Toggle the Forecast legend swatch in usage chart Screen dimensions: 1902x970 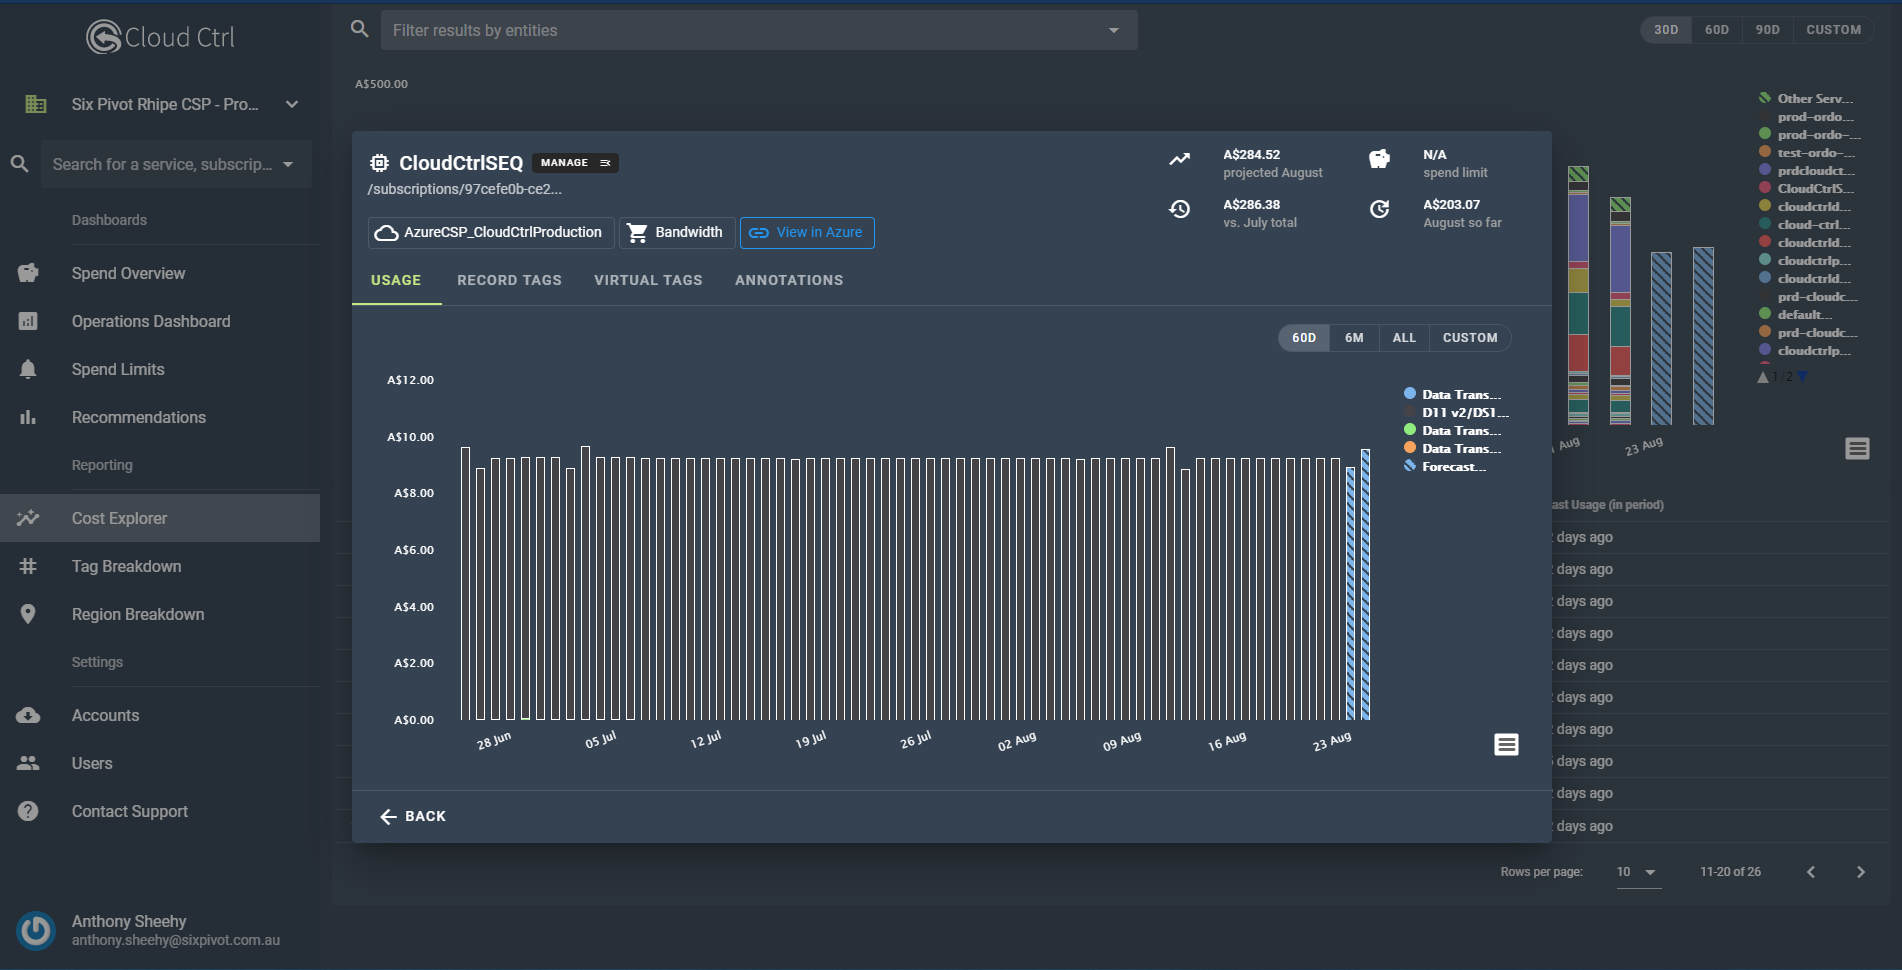click(x=1410, y=466)
